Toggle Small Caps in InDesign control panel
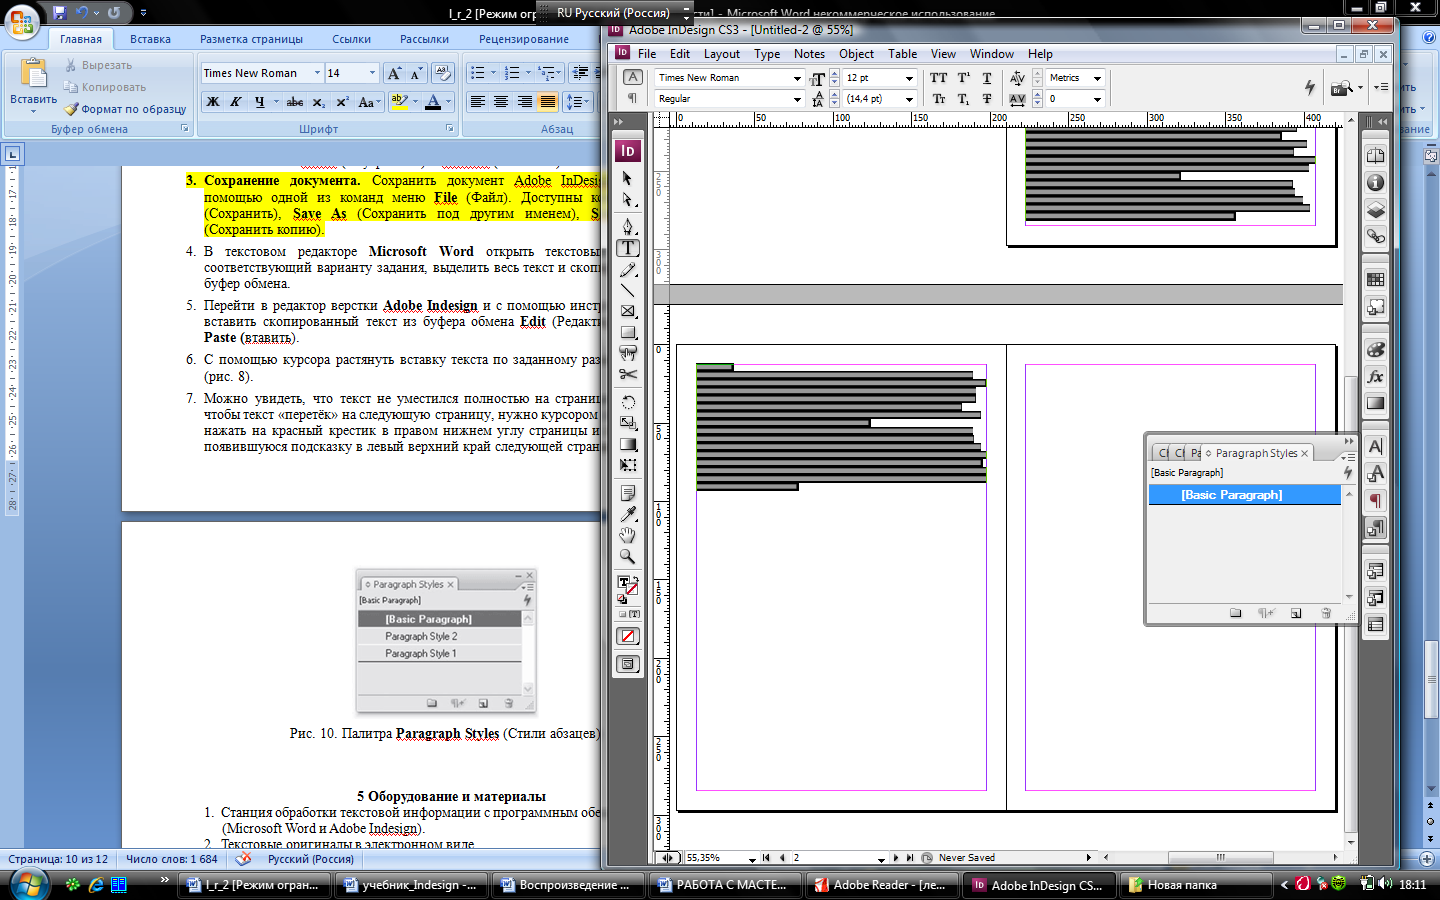This screenshot has height=900, width=1440. 938,98
